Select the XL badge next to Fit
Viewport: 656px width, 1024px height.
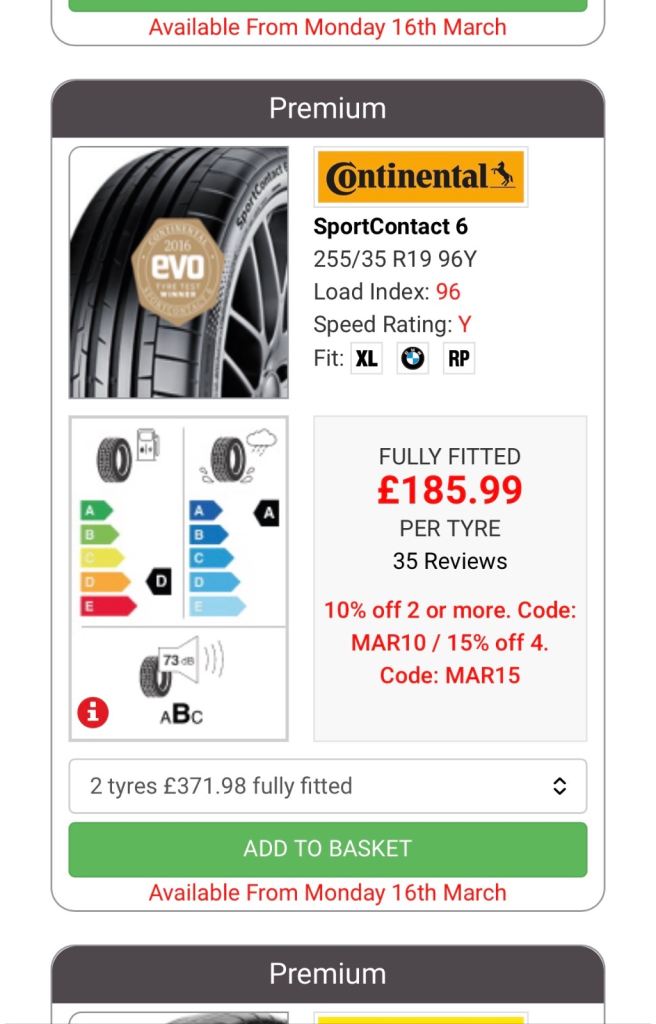(366, 357)
